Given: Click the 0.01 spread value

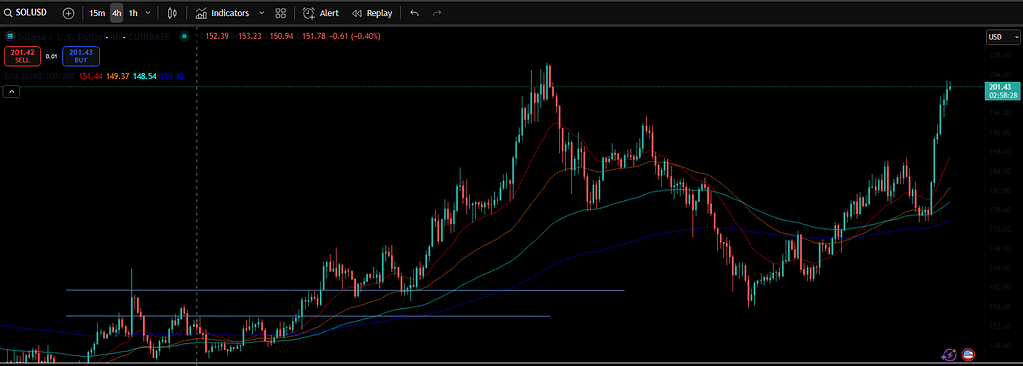Looking at the screenshot, I should 52,57.
